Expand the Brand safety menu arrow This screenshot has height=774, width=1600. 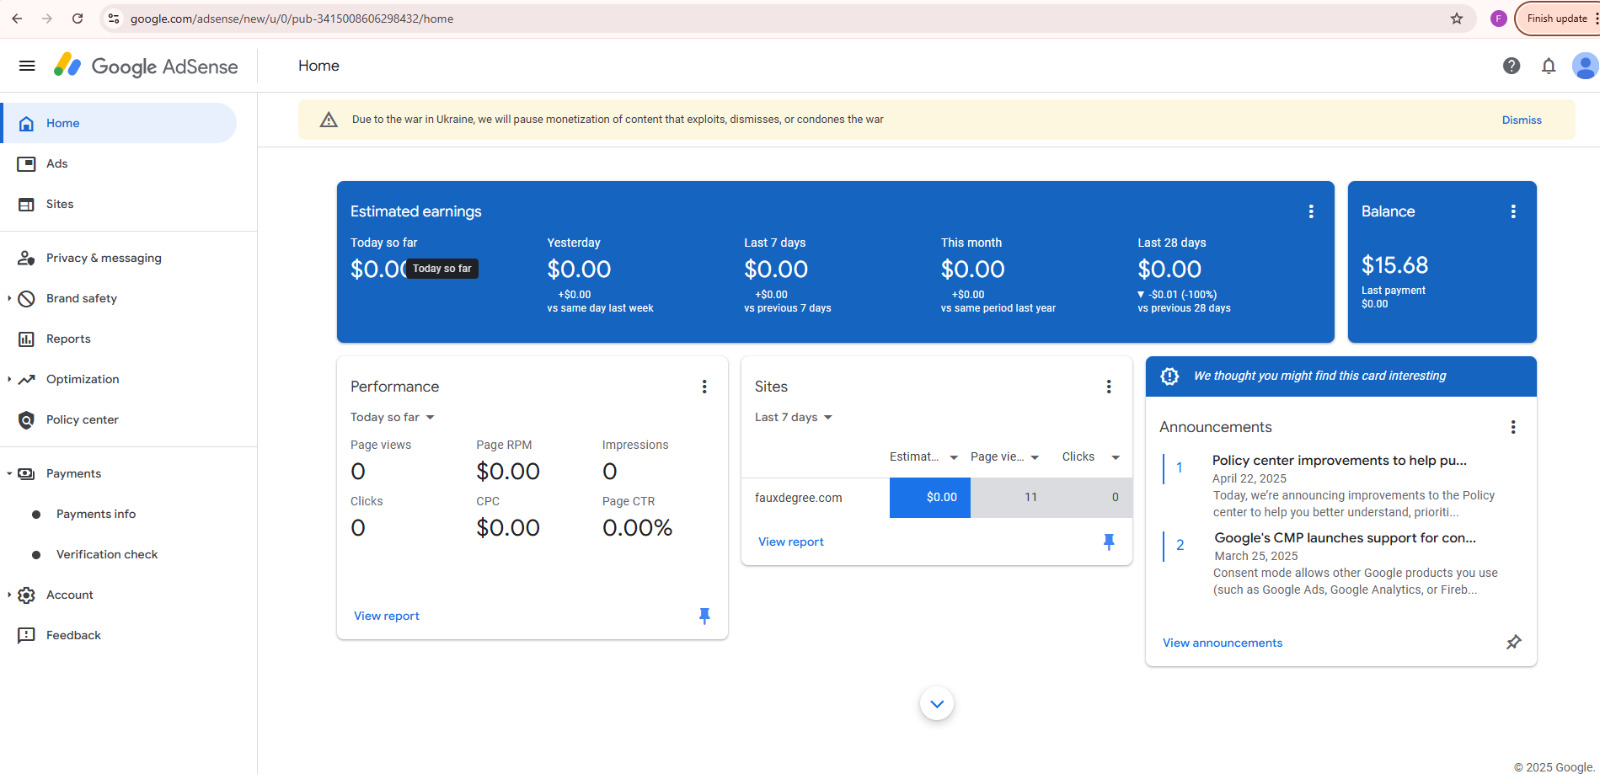click(x=9, y=298)
